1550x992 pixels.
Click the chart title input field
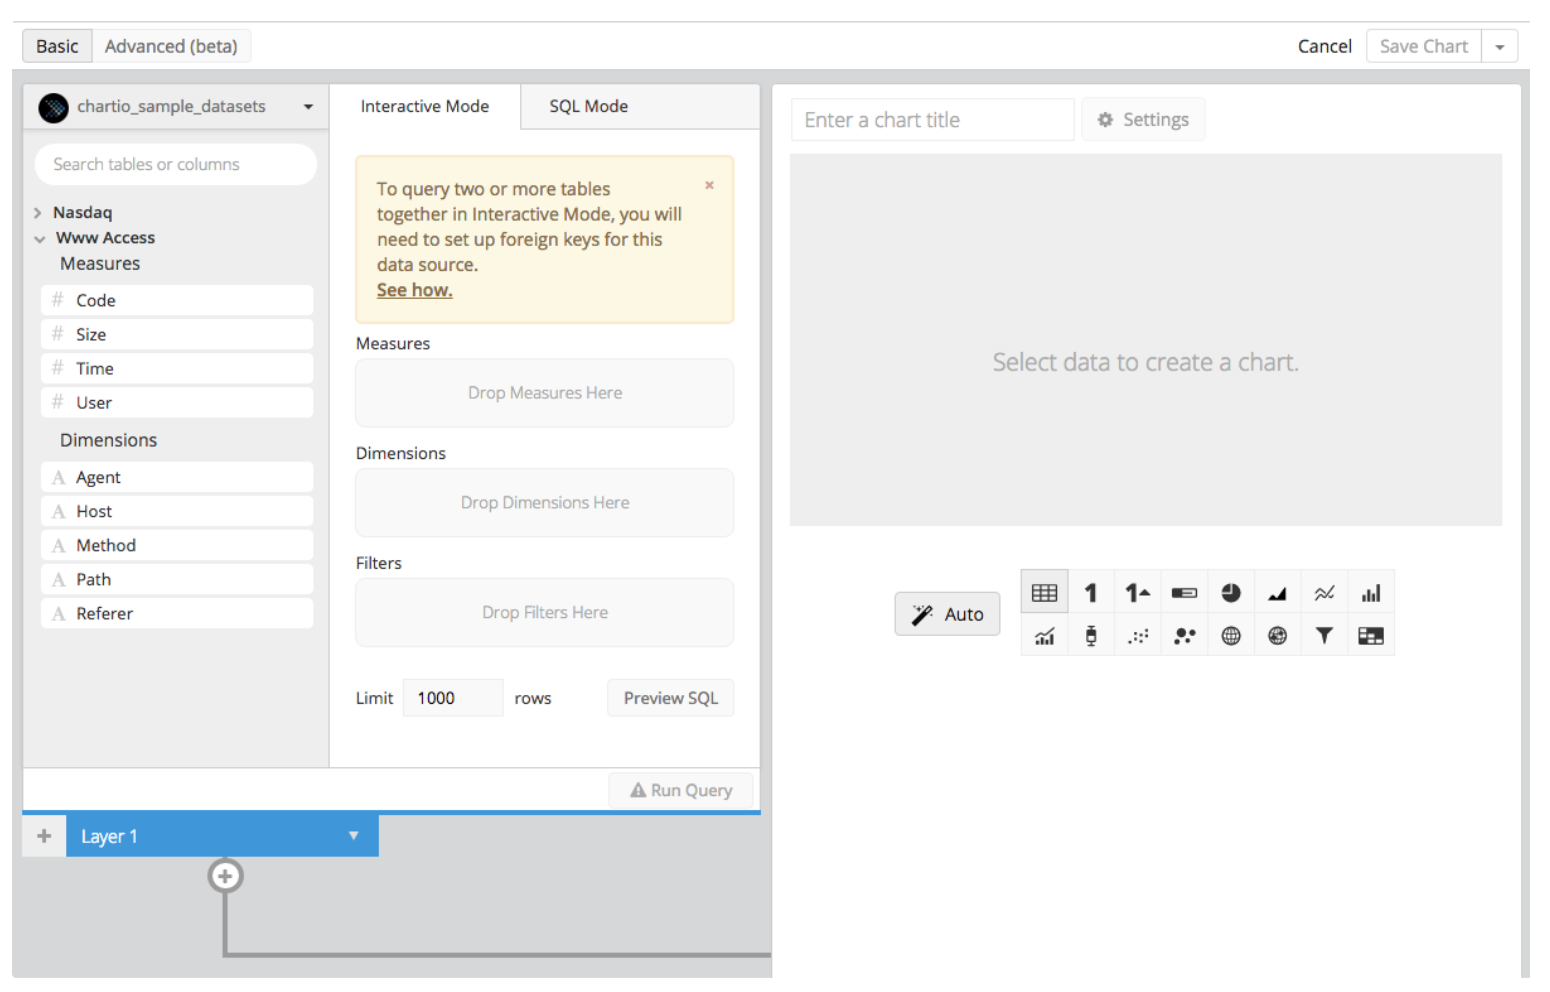coord(932,120)
